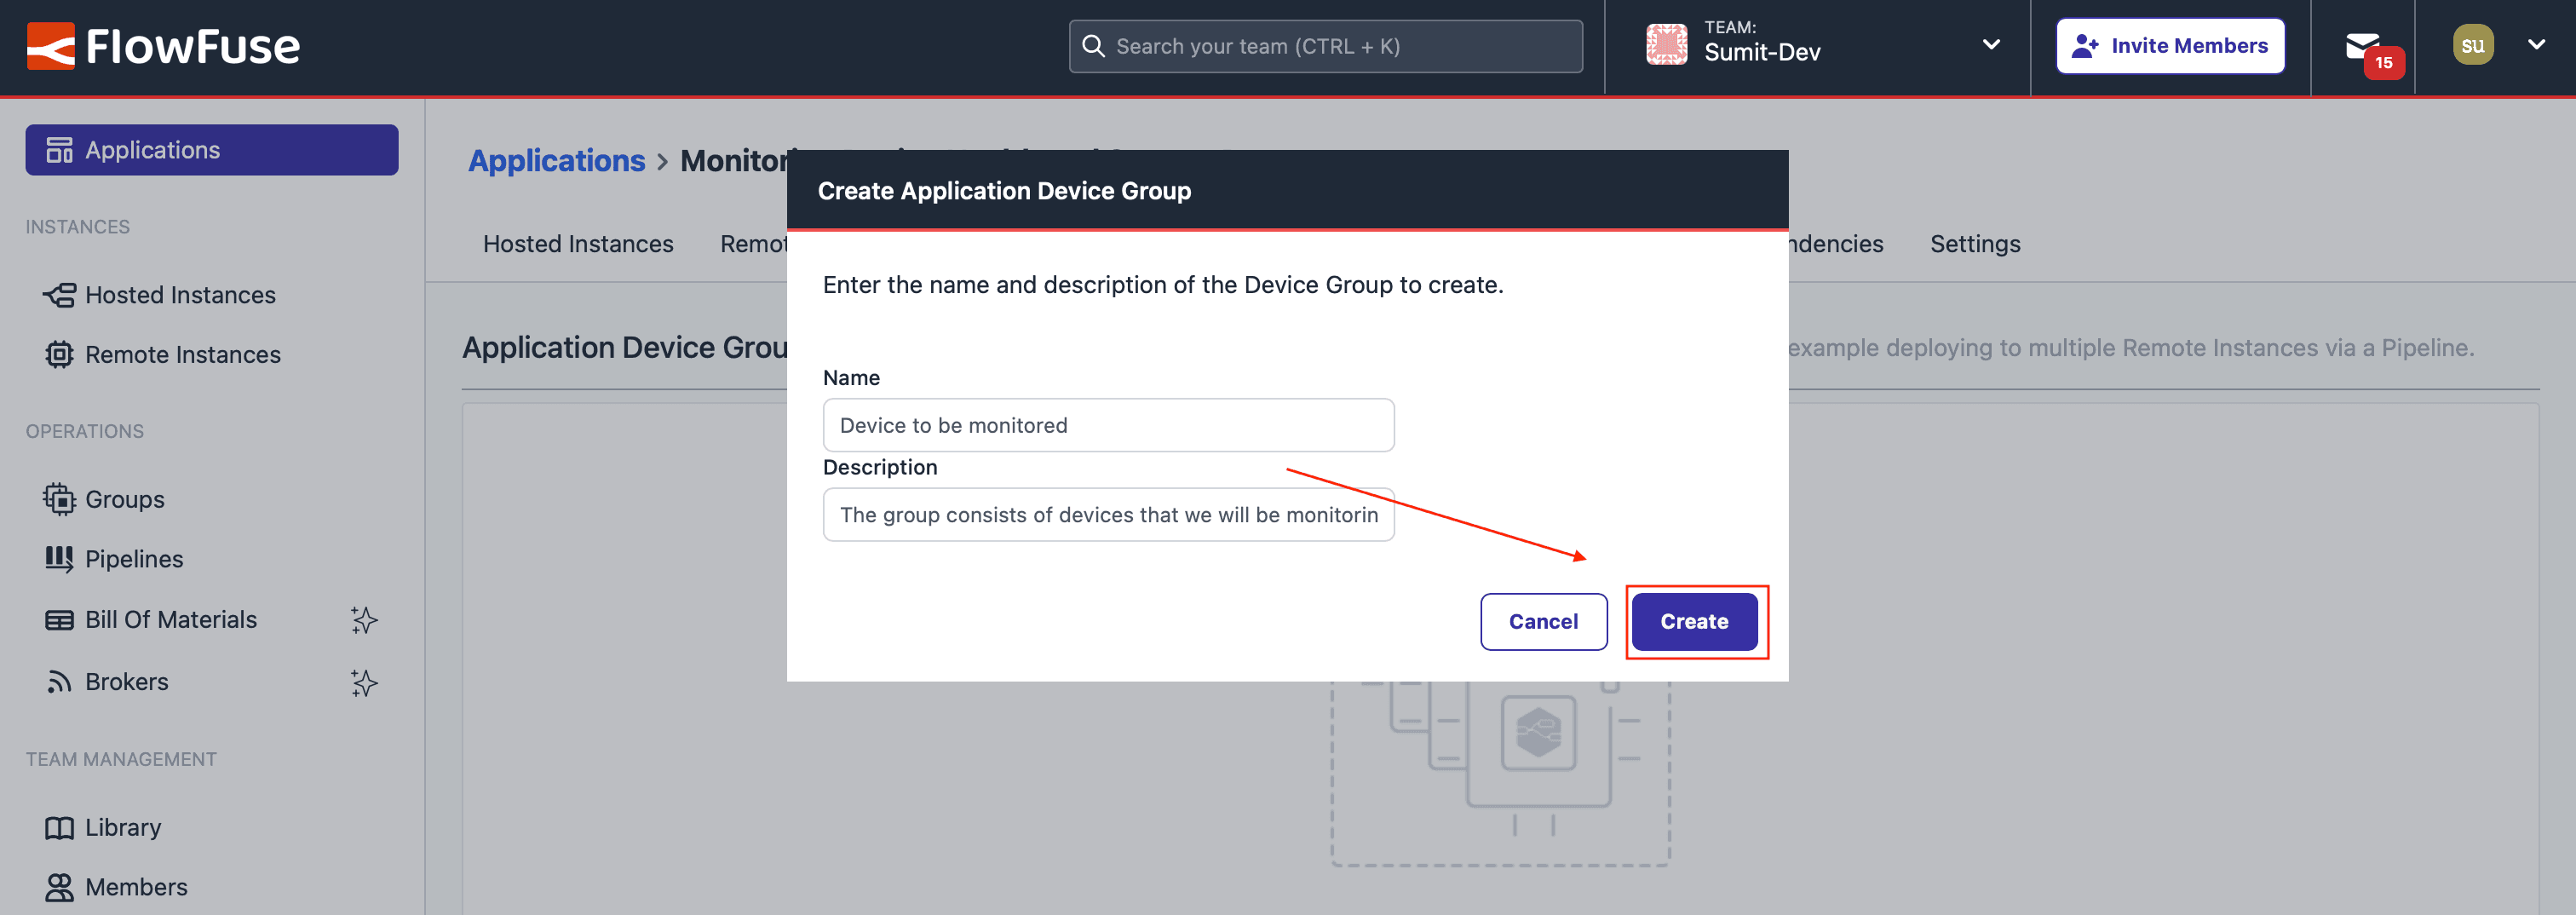The image size is (2576, 915).
Task: Collapse the Applications breadcrumb menu
Action: click(x=556, y=160)
